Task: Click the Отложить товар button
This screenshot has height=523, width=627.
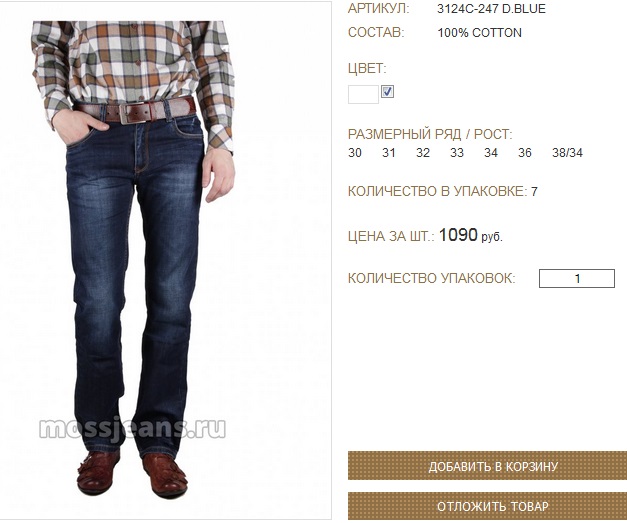Action: [487, 506]
